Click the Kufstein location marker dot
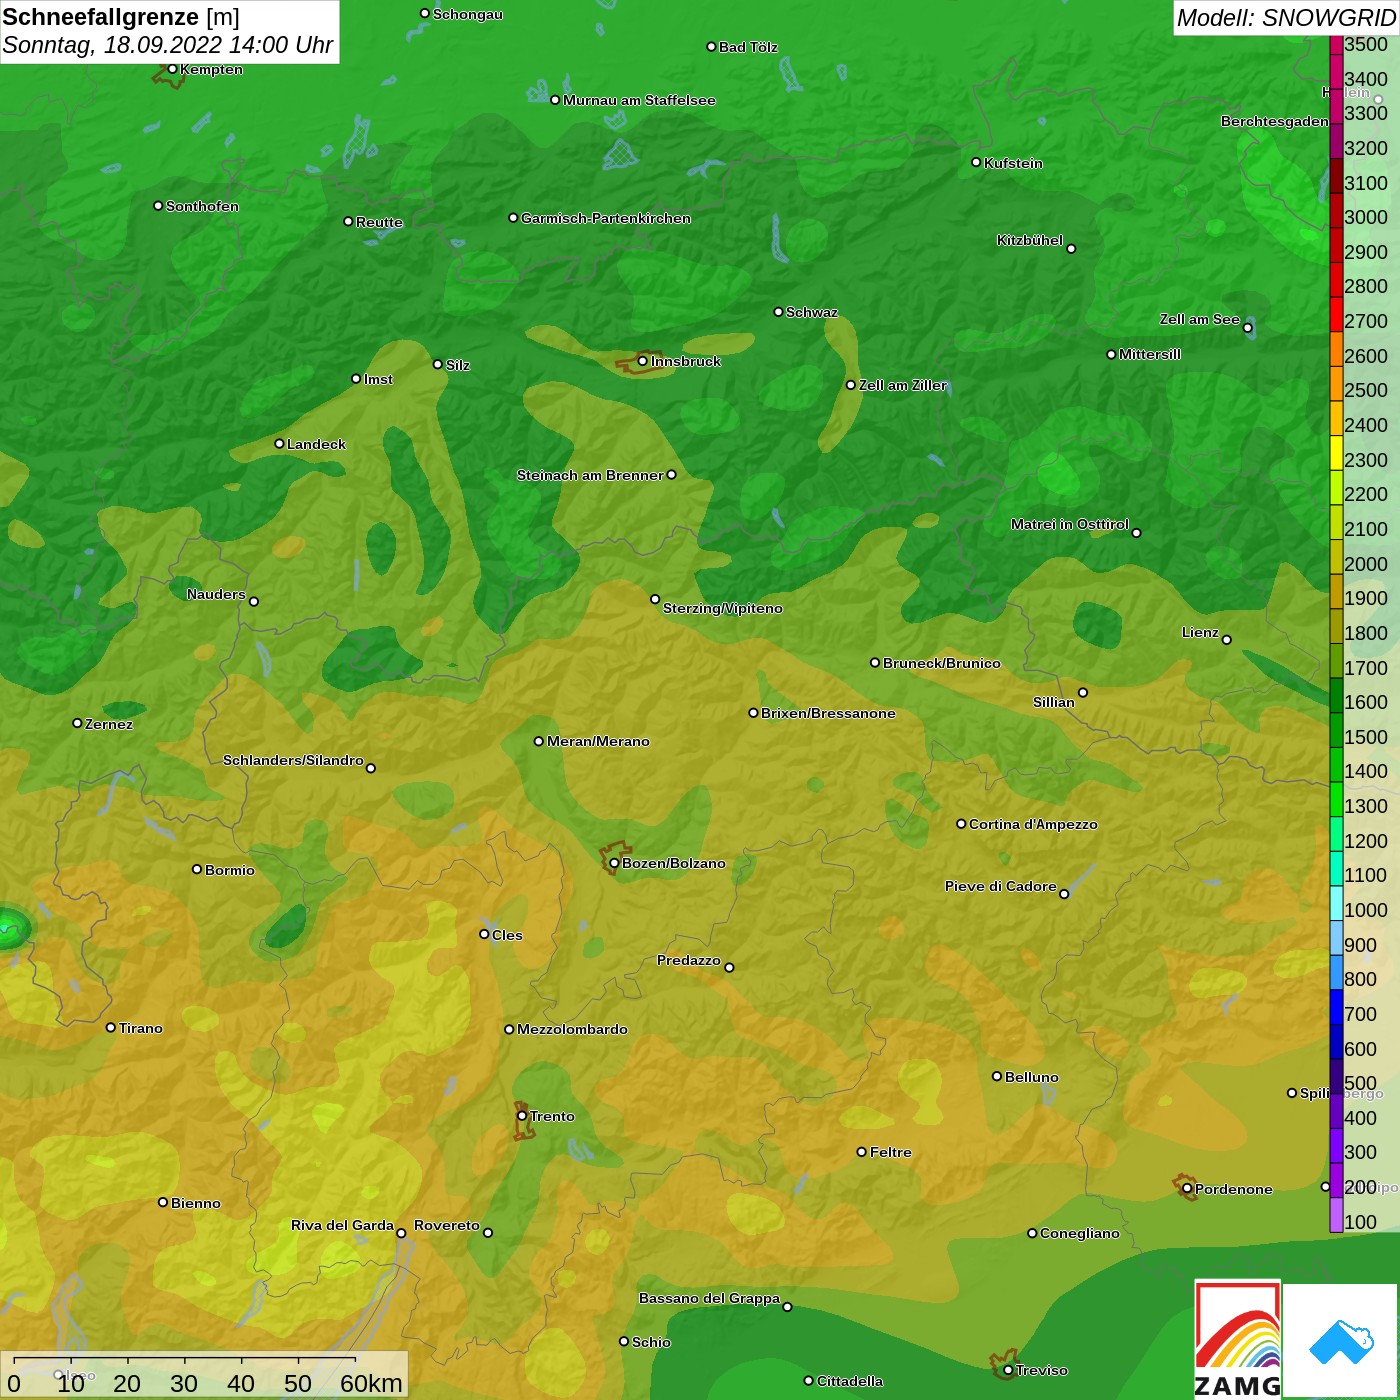The width and height of the screenshot is (1400, 1400). (977, 162)
